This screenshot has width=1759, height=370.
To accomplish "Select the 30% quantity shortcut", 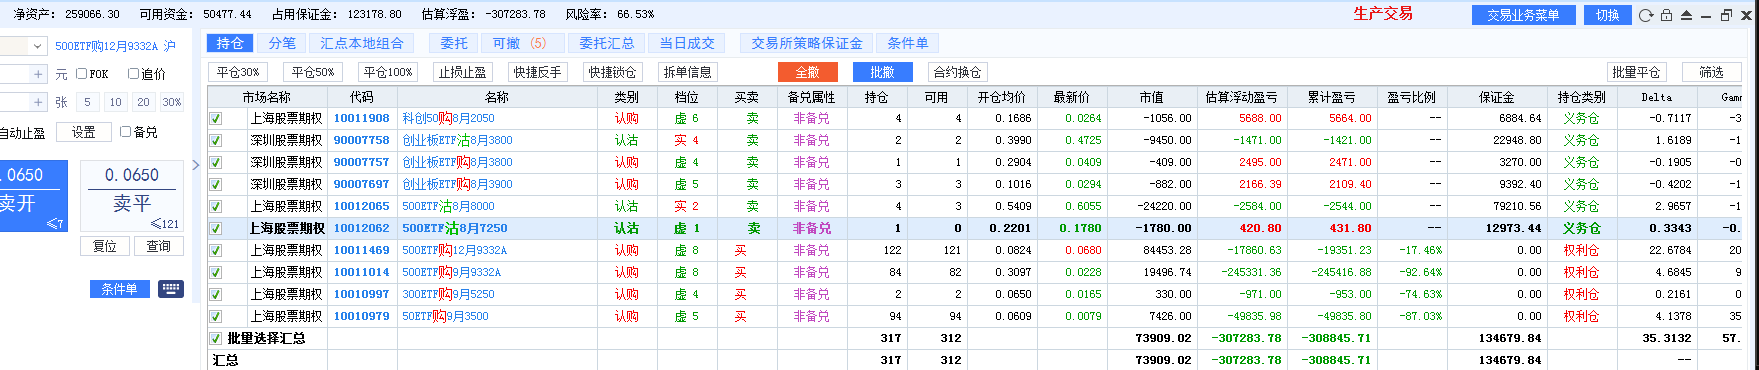I will 172,102.
